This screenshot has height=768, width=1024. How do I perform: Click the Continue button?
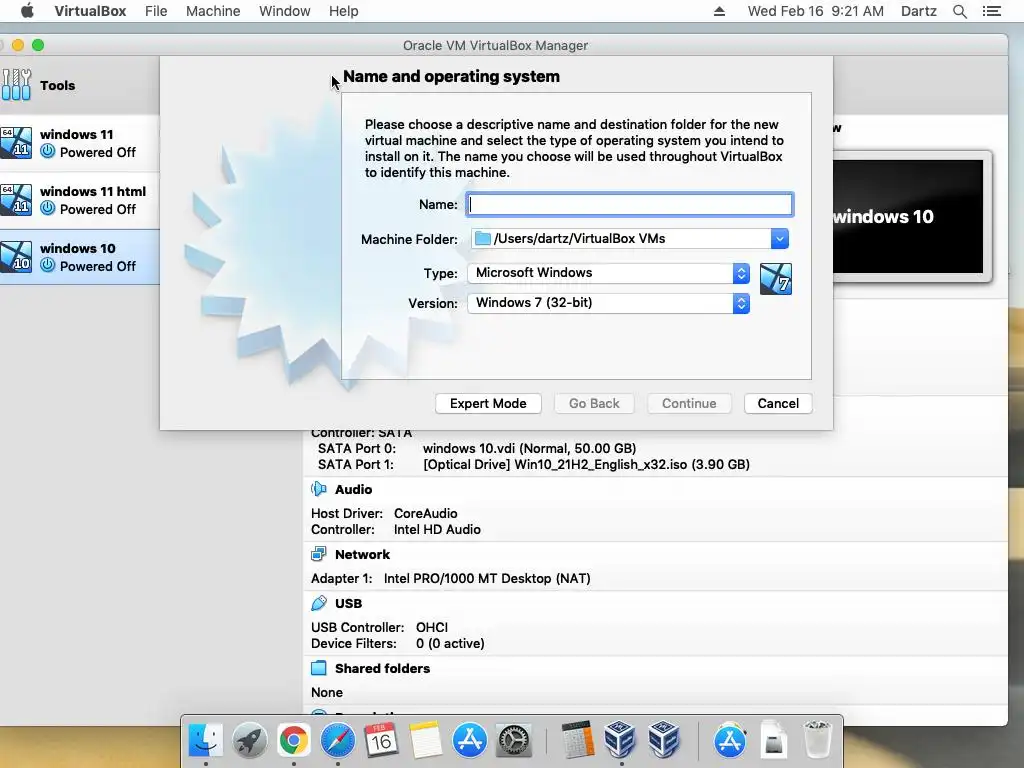pos(689,404)
